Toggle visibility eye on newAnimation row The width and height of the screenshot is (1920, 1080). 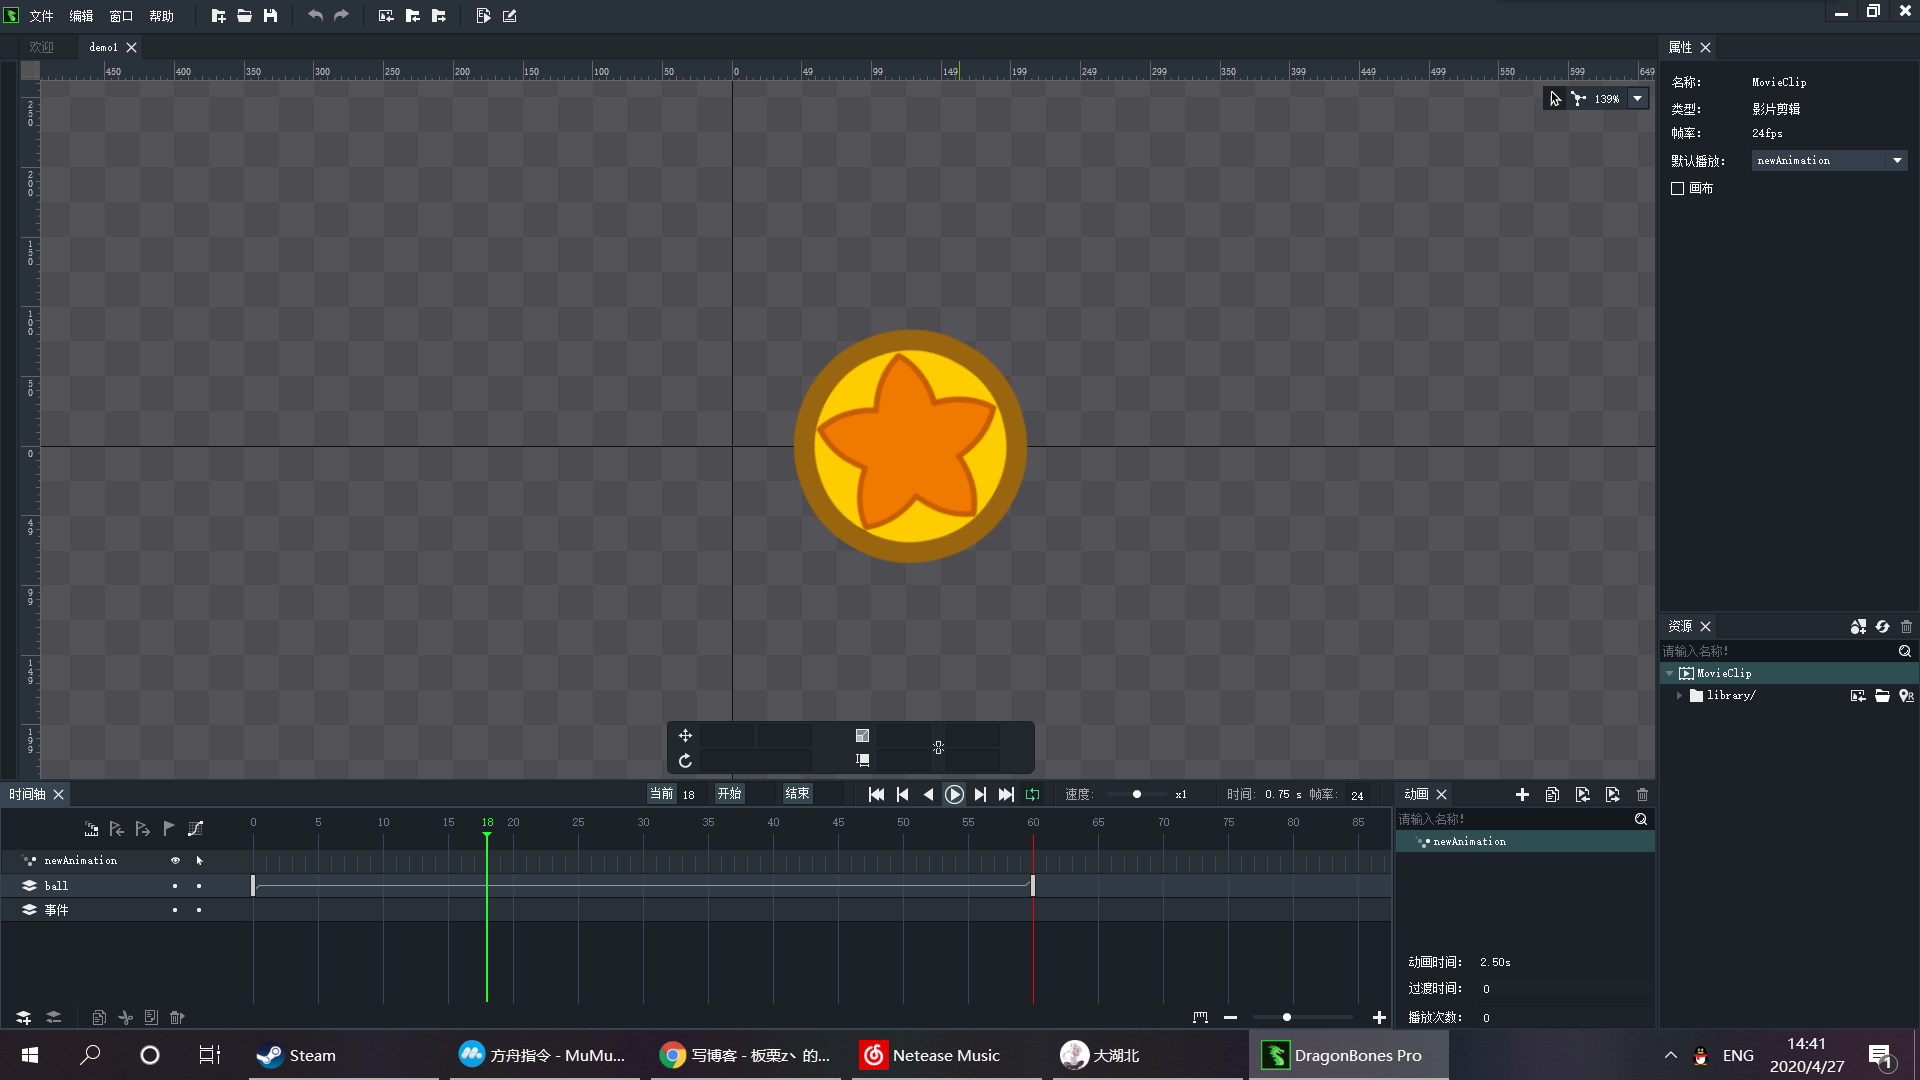(x=175, y=860)
